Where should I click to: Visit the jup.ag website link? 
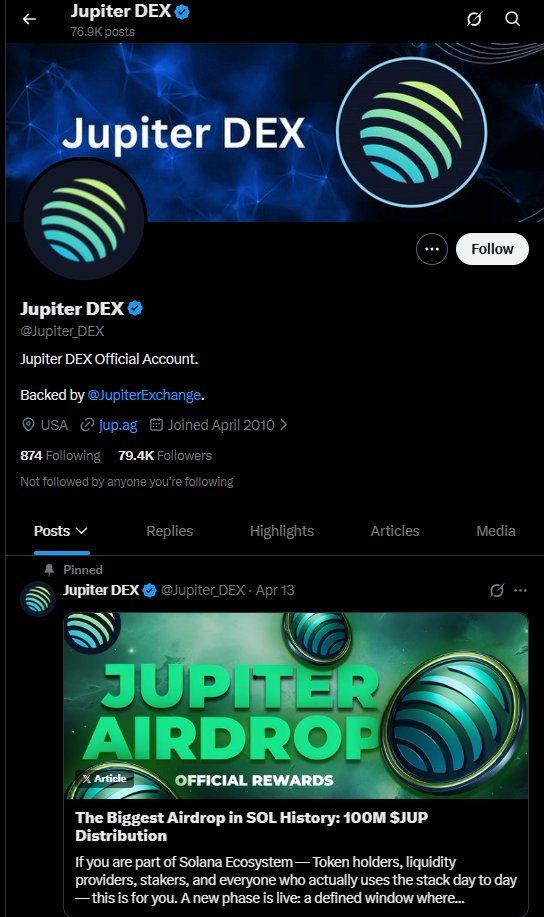(118, 425)
